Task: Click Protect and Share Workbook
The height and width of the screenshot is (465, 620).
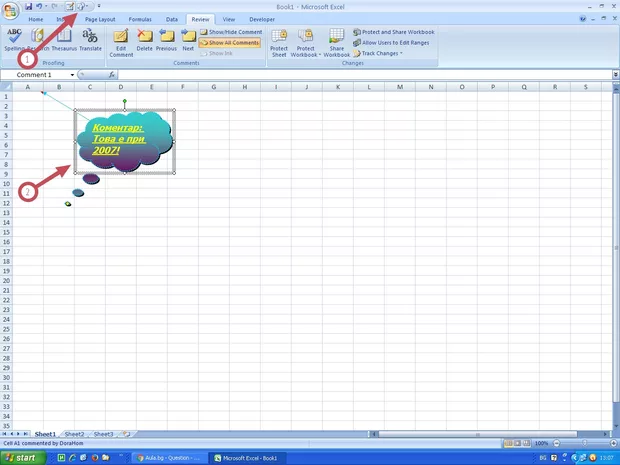Action: (397, 32)
